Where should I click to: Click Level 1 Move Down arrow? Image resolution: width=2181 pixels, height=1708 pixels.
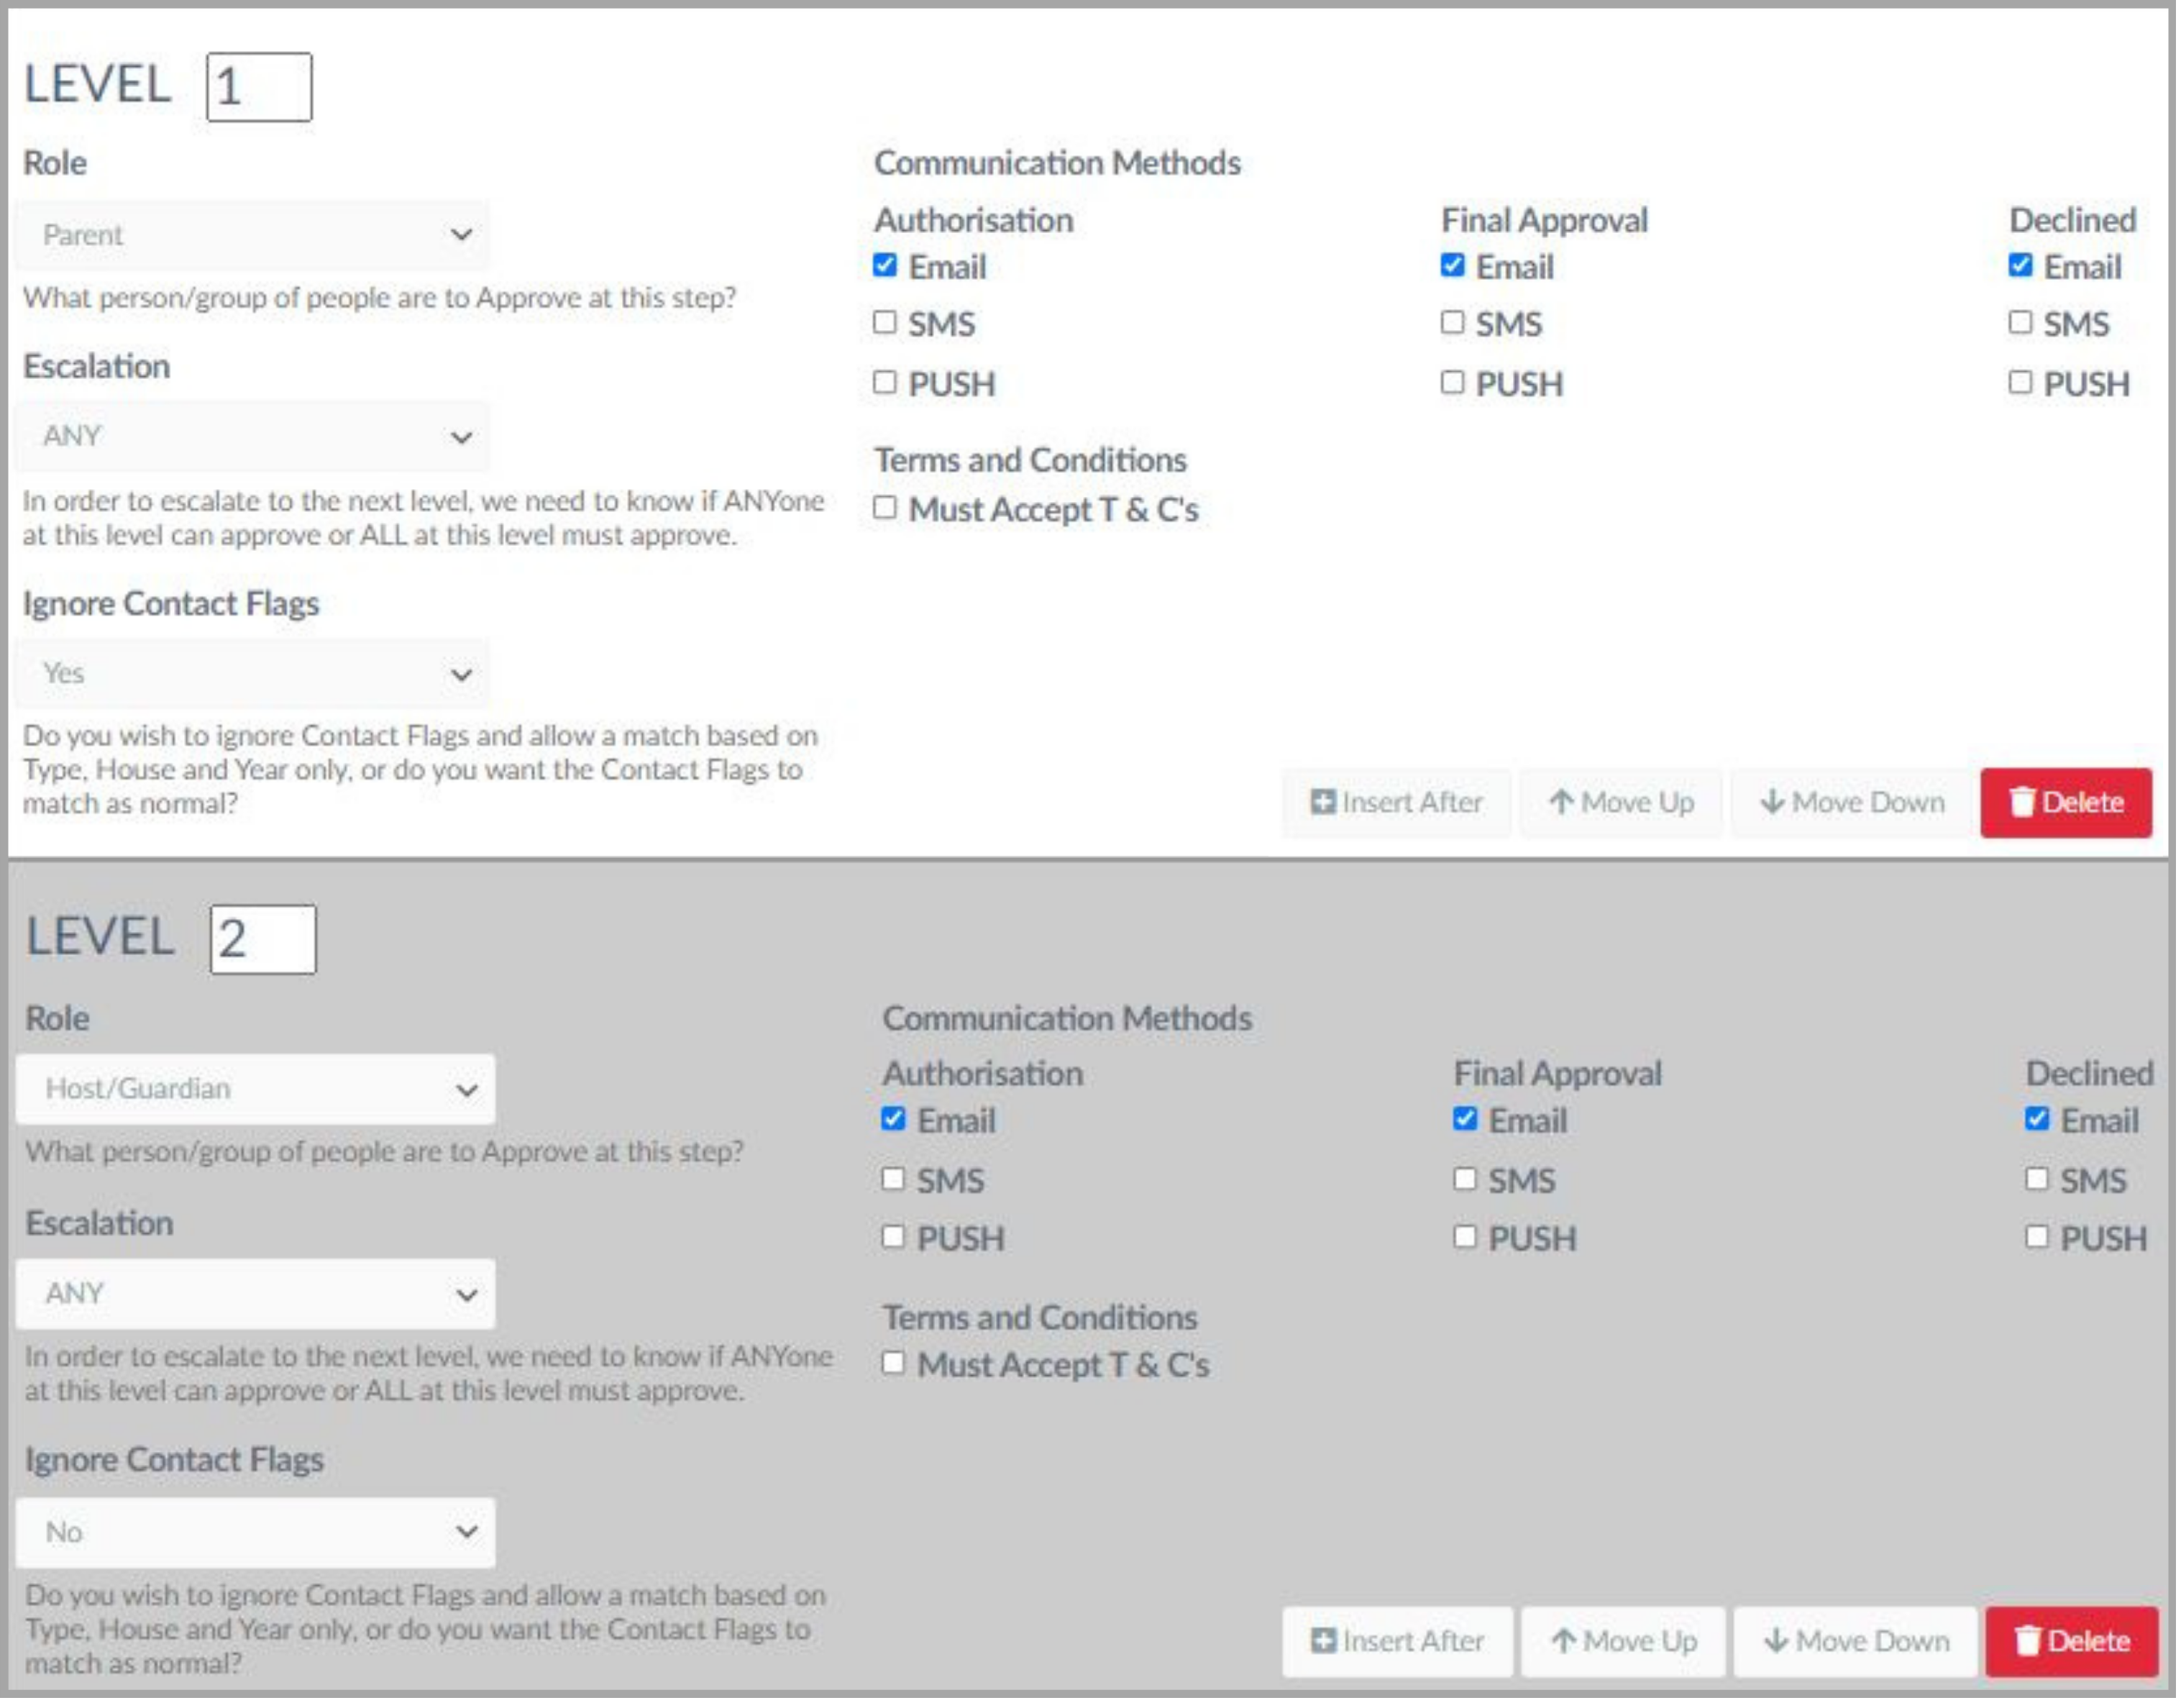point(1772,802)
